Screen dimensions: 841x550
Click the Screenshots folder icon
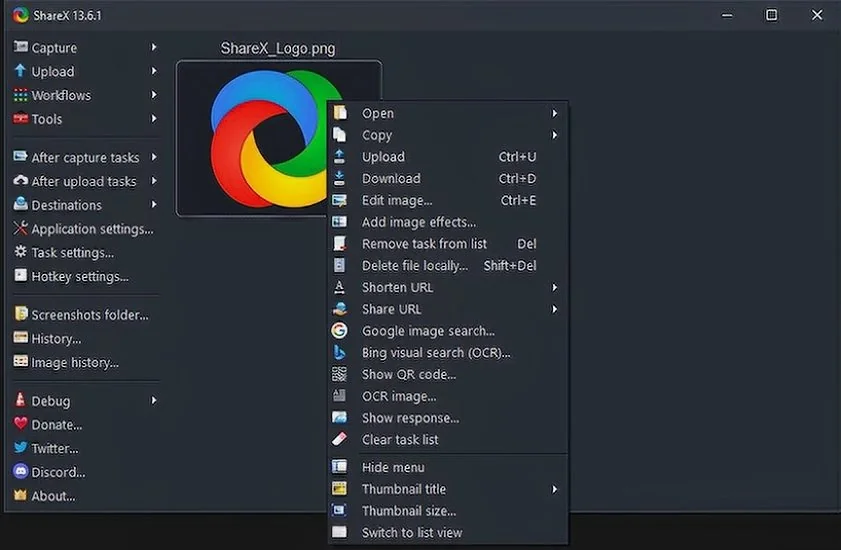pyautogui.click(x=20, y=313)
